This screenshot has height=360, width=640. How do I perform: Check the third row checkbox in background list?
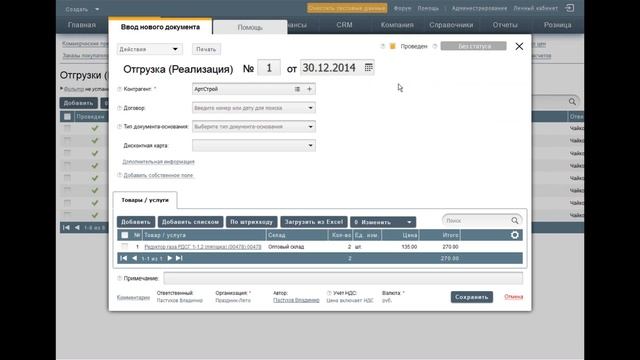coord(67,153)
